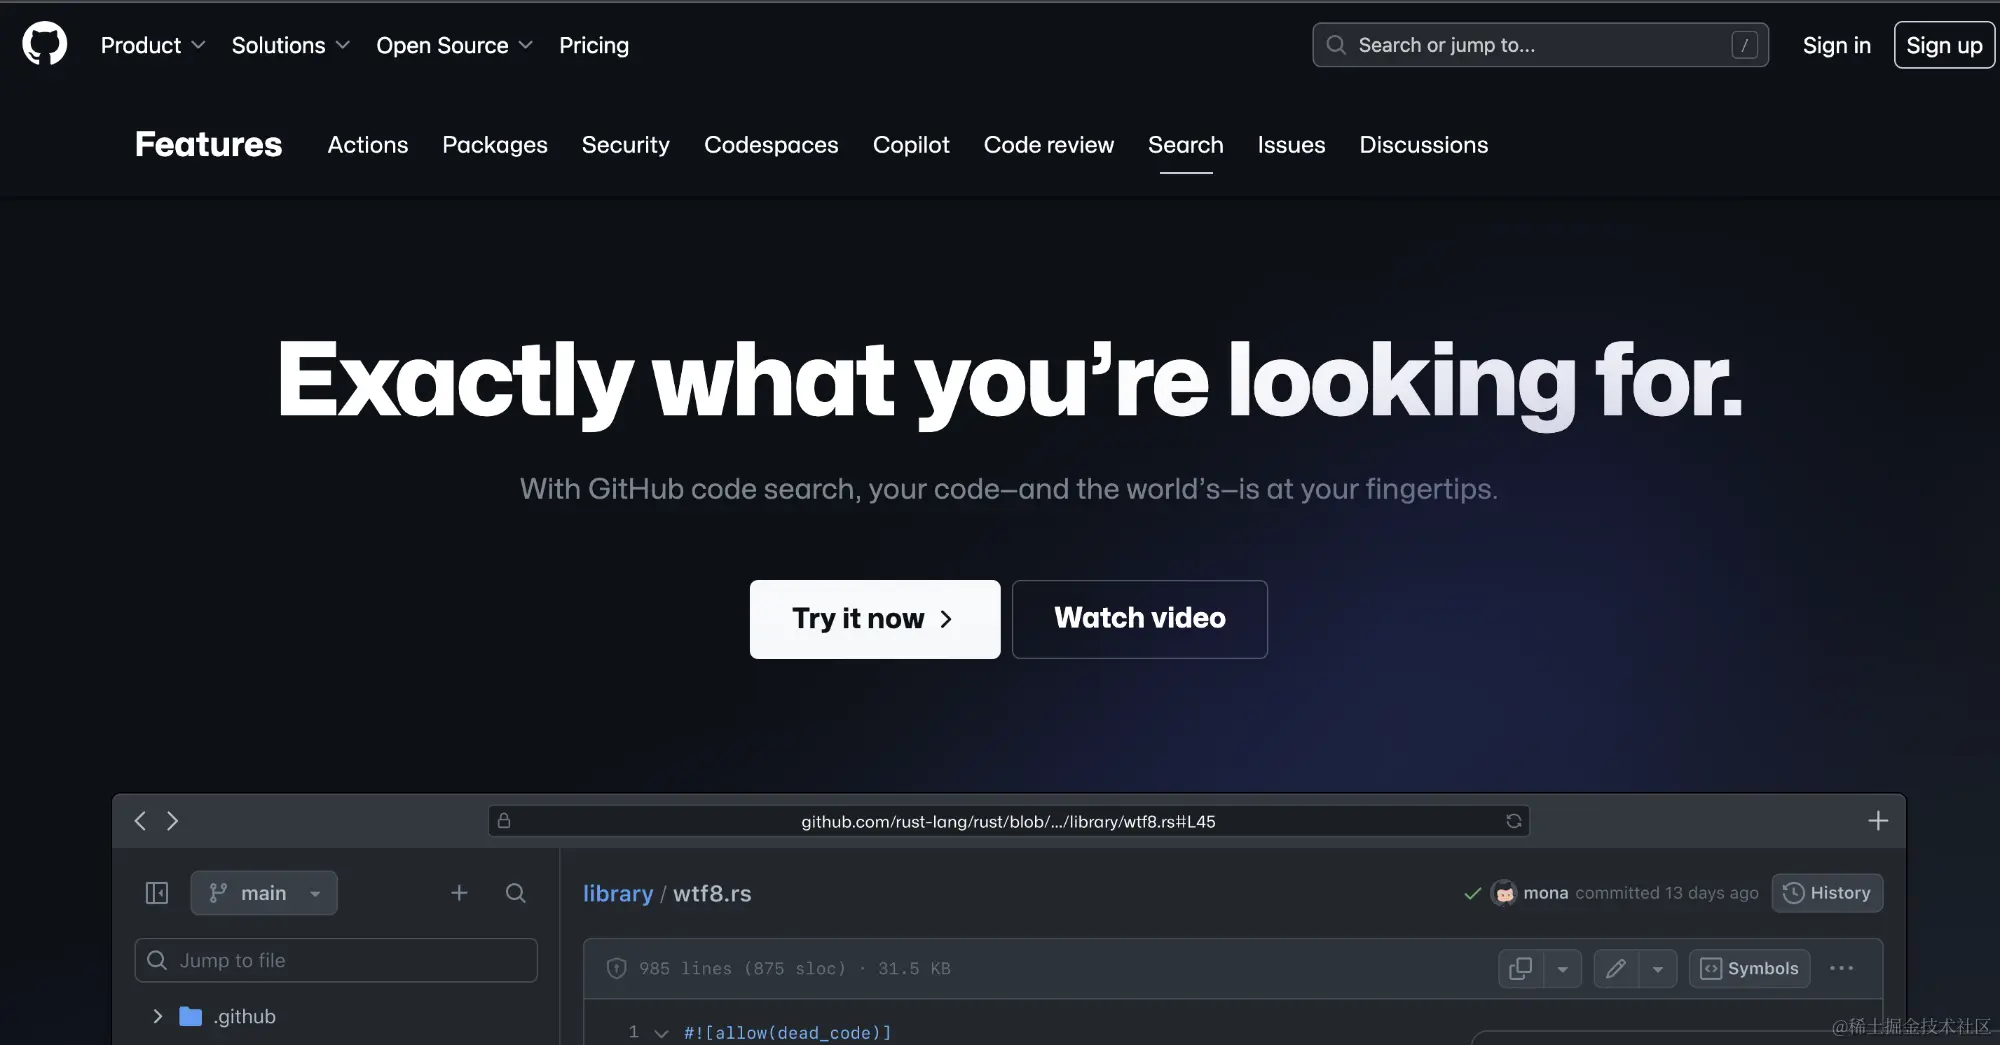2000x1045 pixels.
Task: Expand the Solutions menu
Action: (290, 45)
